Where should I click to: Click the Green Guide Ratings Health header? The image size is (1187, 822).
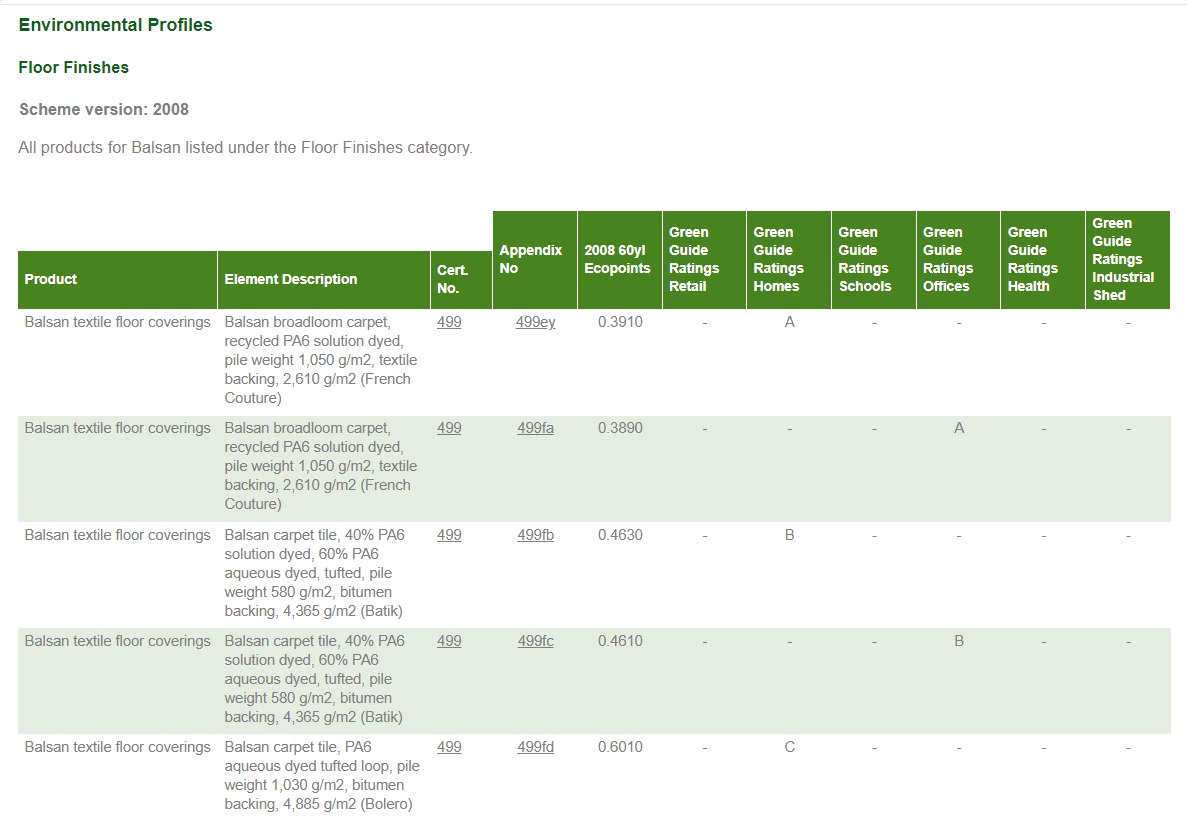(1043, 260)
